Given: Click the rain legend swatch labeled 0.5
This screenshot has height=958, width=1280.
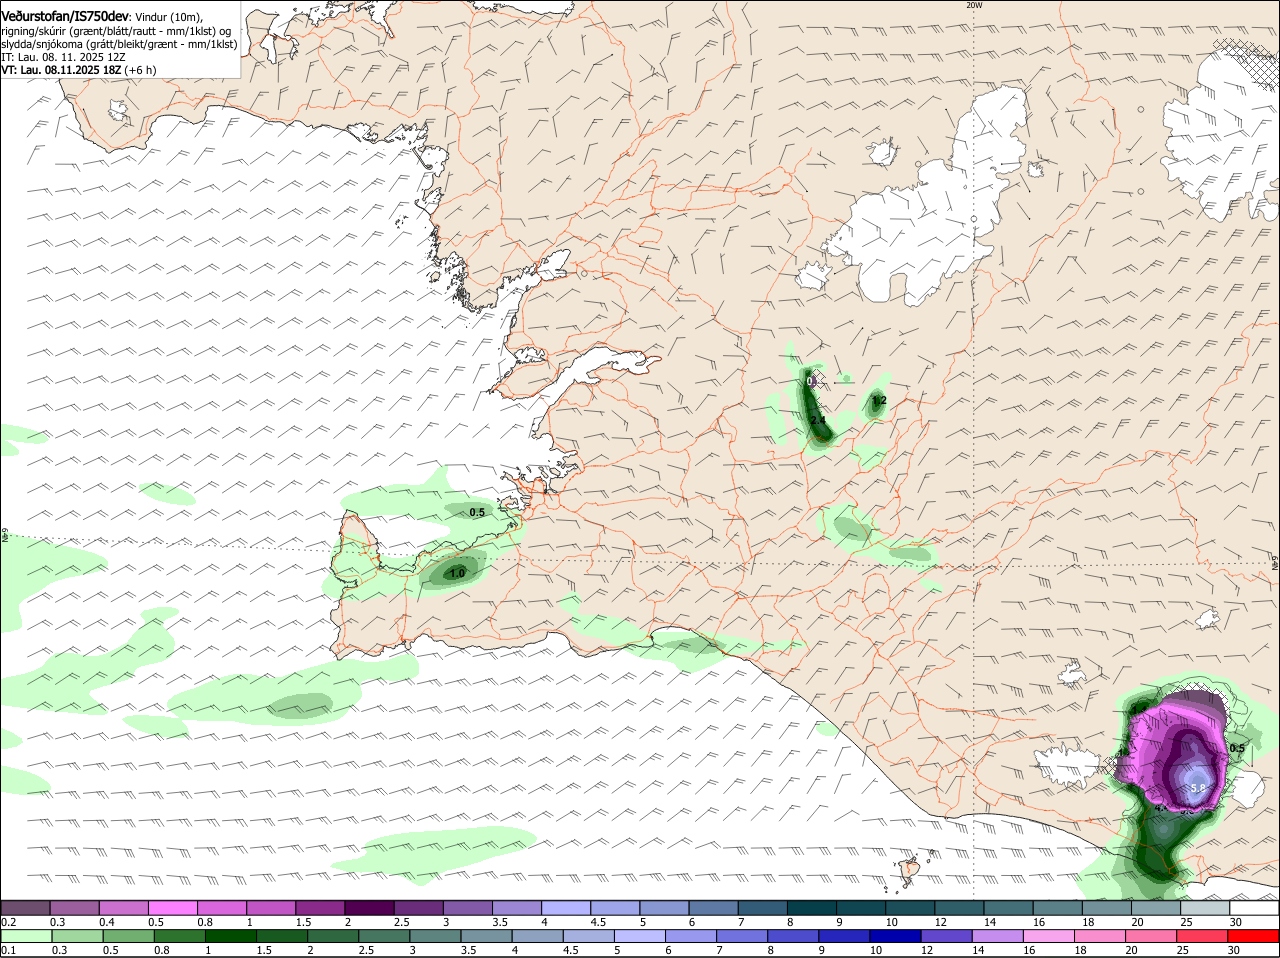Looking at the screenshot, I should (127, 936).
